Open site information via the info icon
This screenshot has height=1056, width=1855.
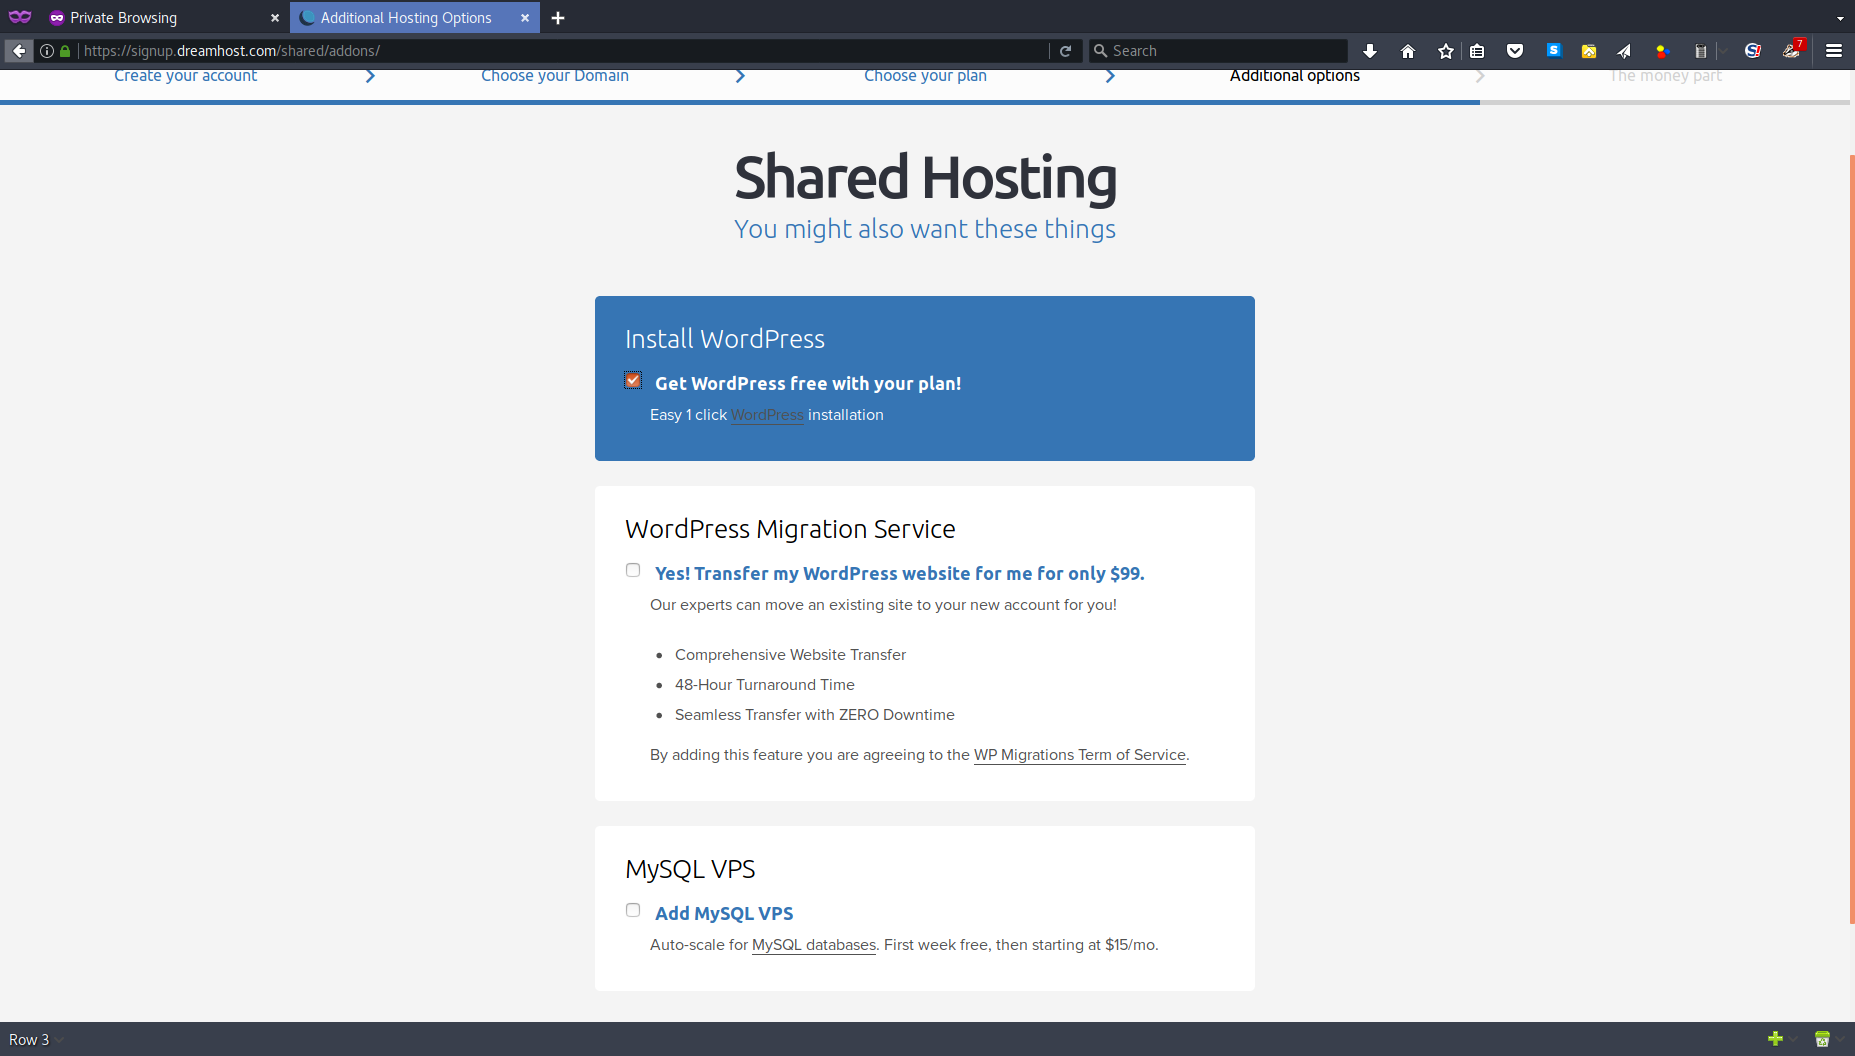47,51
